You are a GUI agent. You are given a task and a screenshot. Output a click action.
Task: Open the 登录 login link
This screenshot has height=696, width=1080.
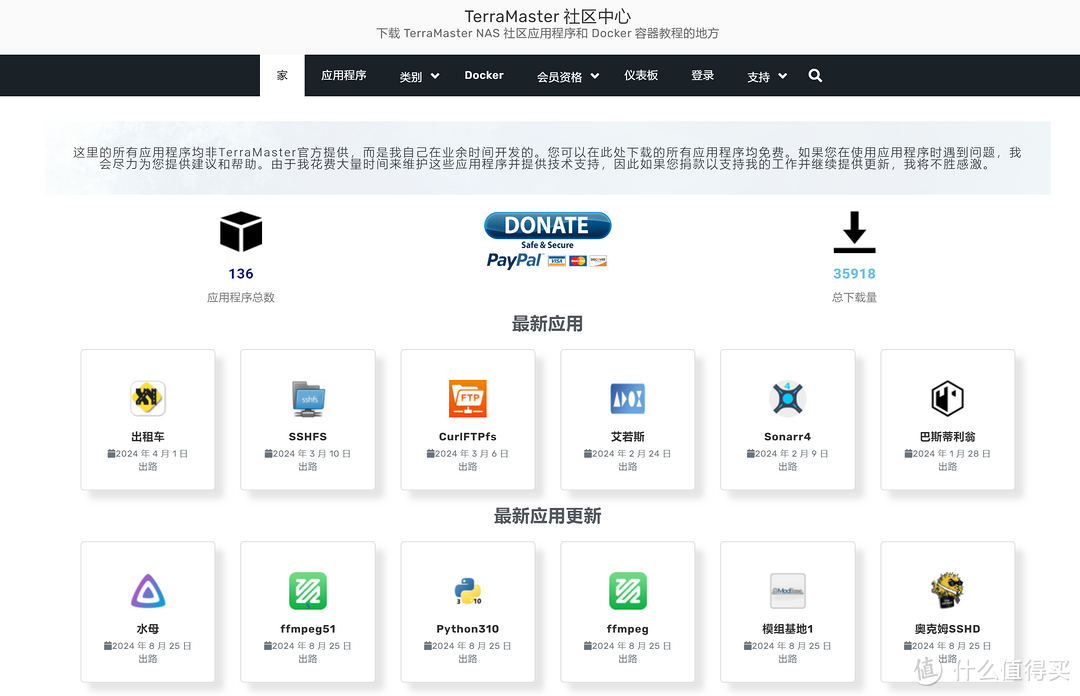pyautogui.click(x=702, y=75)
